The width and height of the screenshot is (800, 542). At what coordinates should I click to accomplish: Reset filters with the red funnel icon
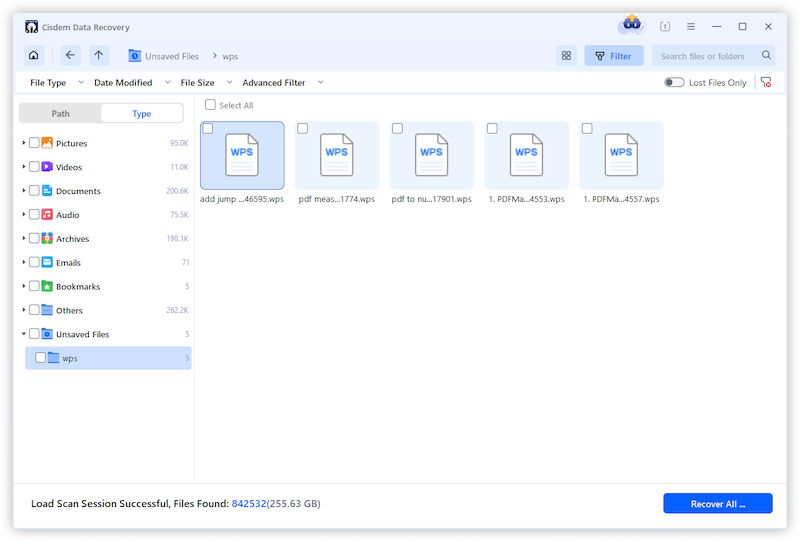click(766, 82)
